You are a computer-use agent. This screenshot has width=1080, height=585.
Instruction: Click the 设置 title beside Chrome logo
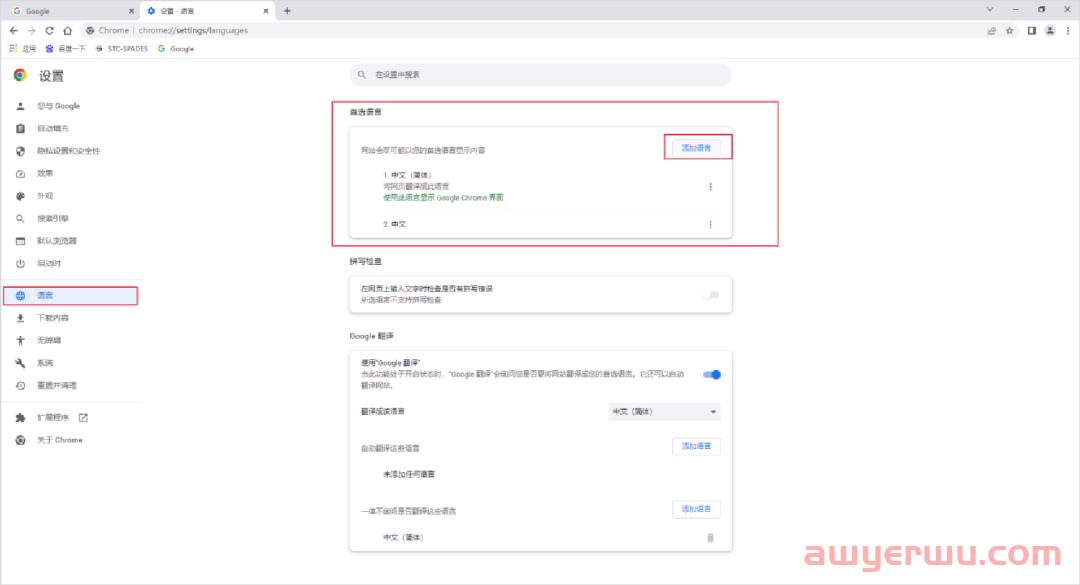[x=52, y=76]
